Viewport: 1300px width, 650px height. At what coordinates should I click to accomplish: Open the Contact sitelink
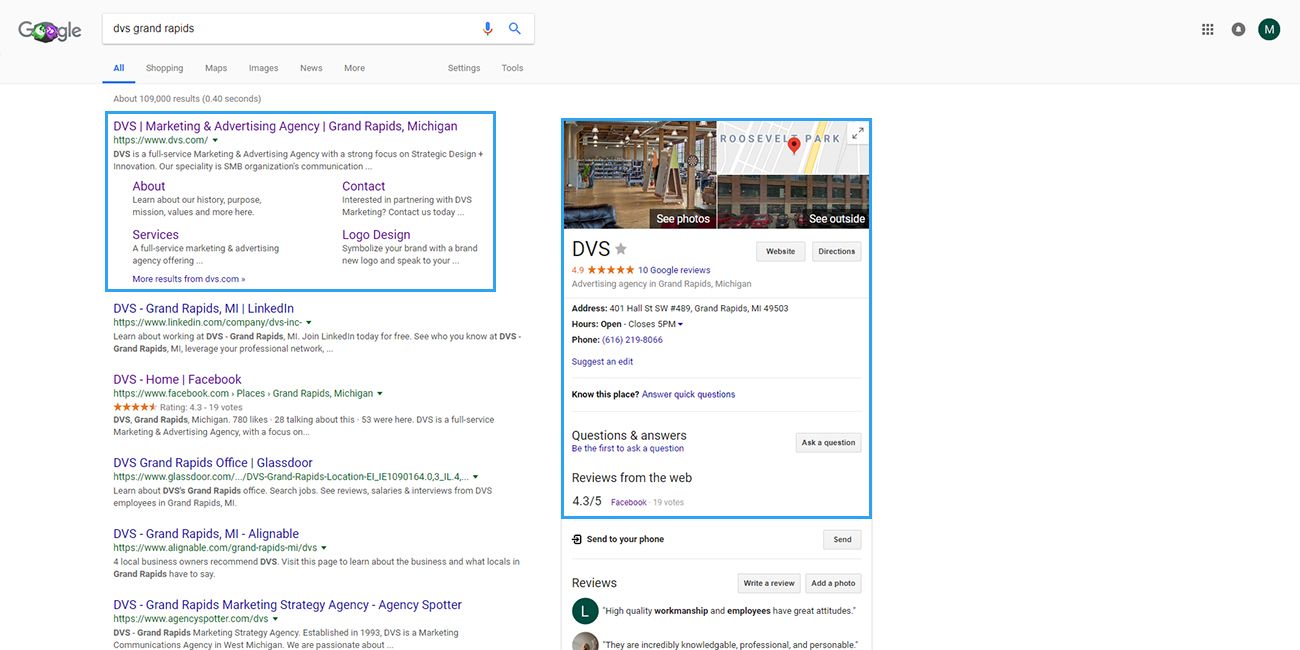point(364,186)
